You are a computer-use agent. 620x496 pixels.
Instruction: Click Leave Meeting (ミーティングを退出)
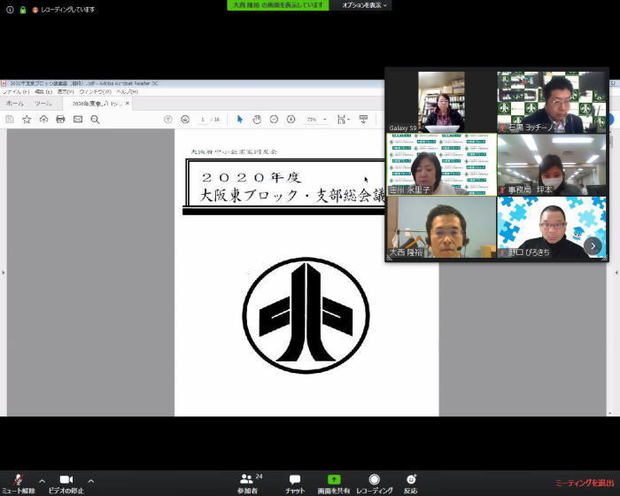(585, 483)
